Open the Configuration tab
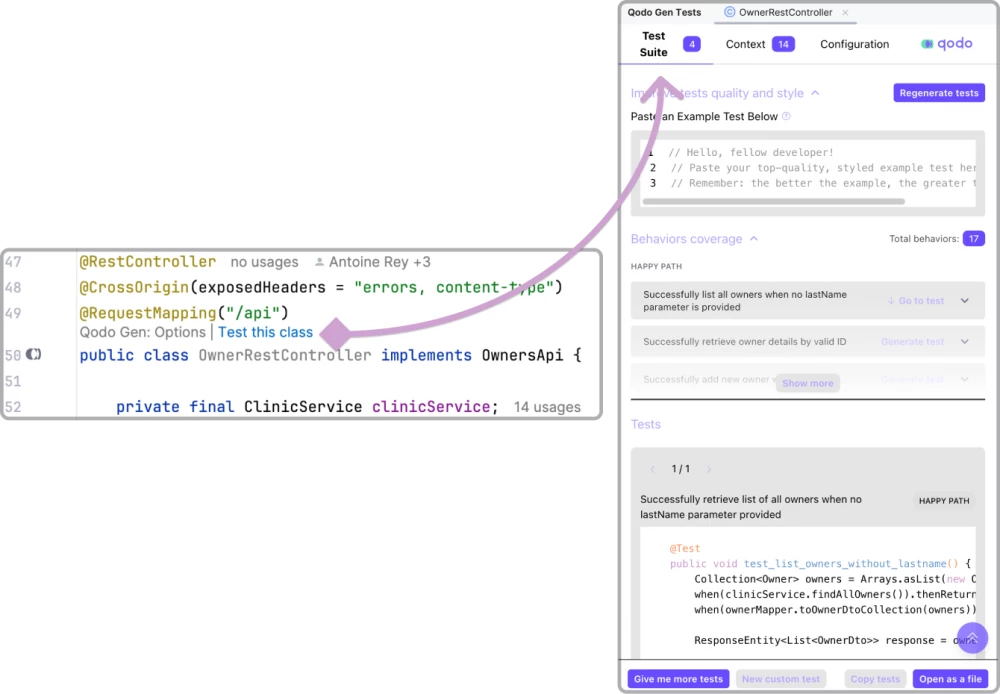The width and height of the screenshot is (1000, 694). pos(854,44)
